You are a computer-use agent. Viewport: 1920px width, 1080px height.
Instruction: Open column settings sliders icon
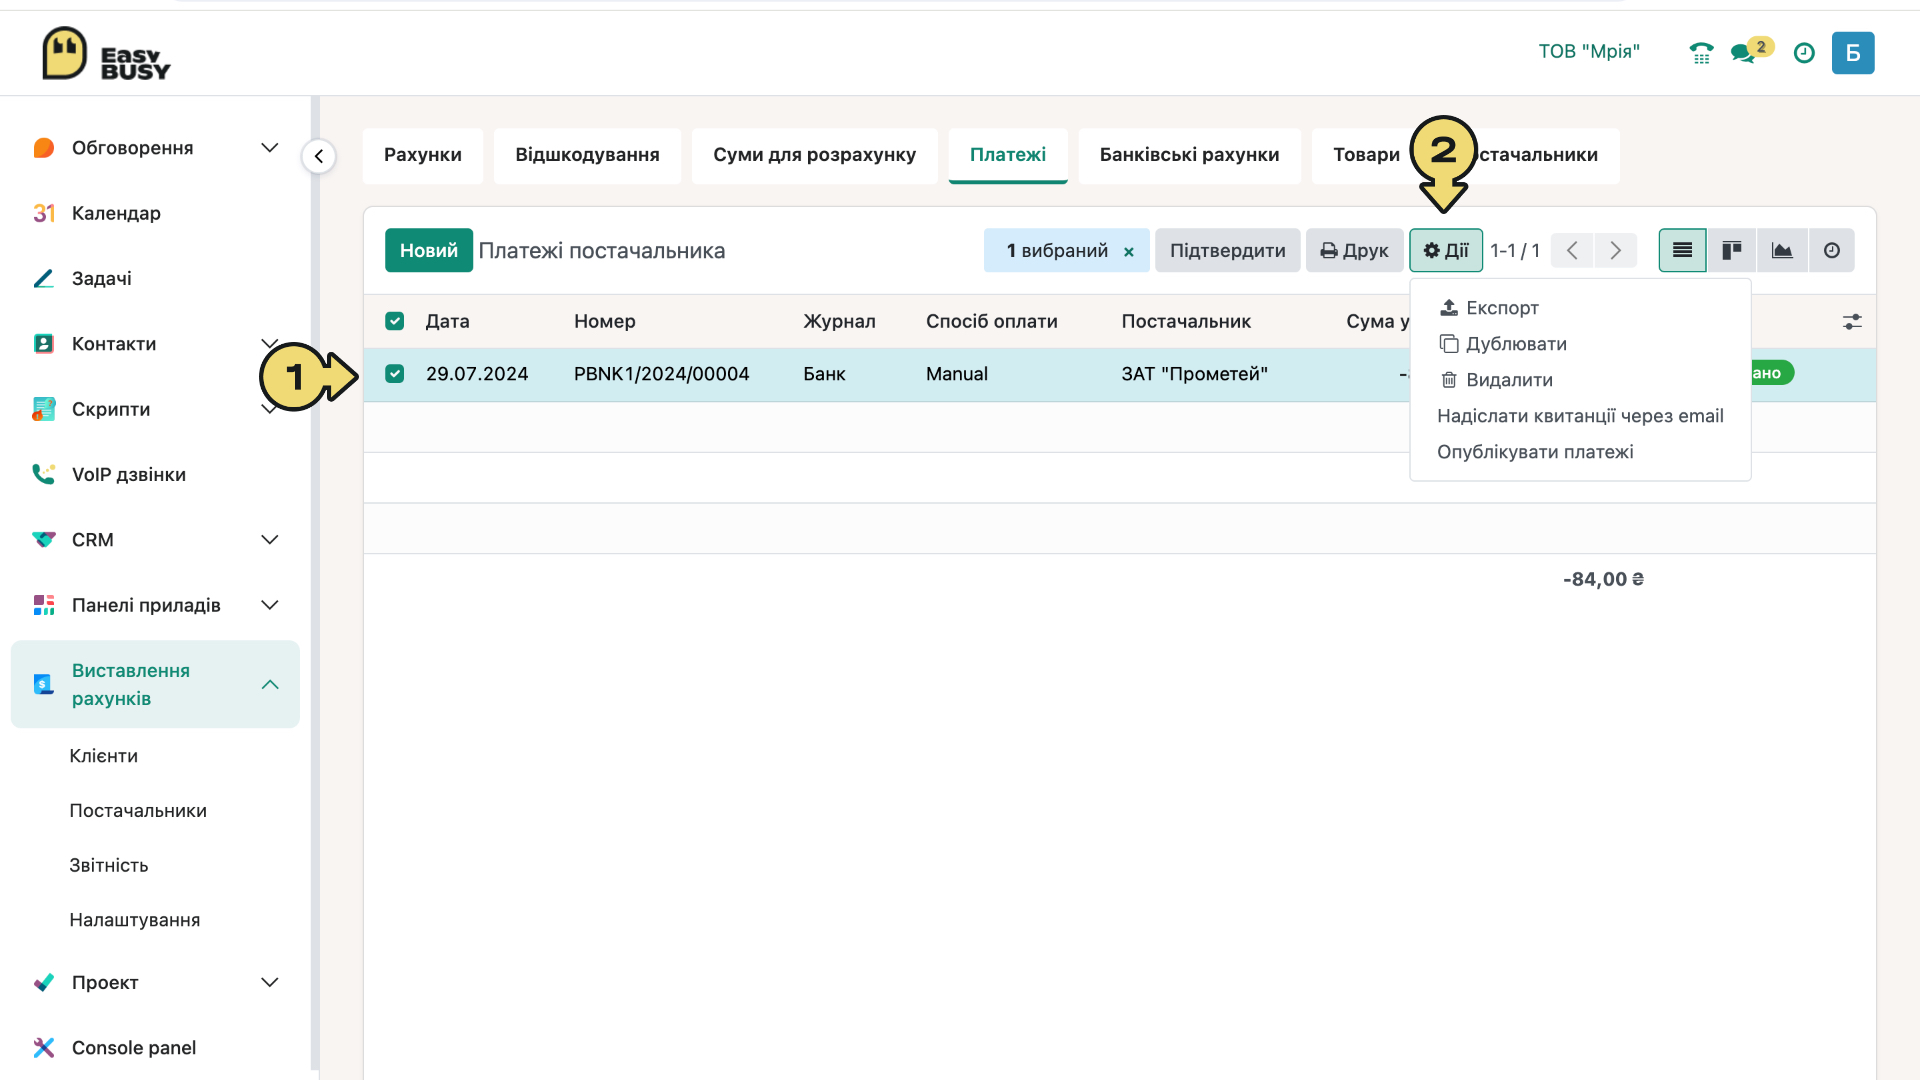point(1852,322)
